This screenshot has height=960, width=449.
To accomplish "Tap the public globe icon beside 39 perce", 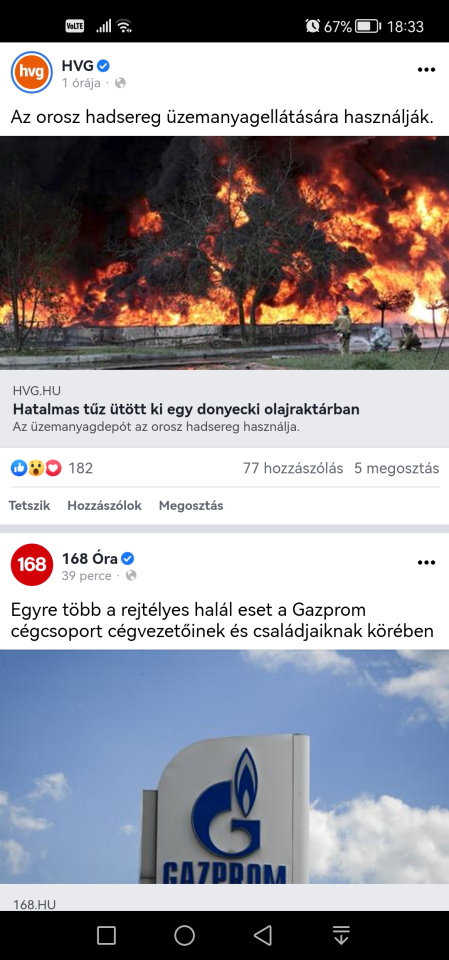I will [131, 576].
